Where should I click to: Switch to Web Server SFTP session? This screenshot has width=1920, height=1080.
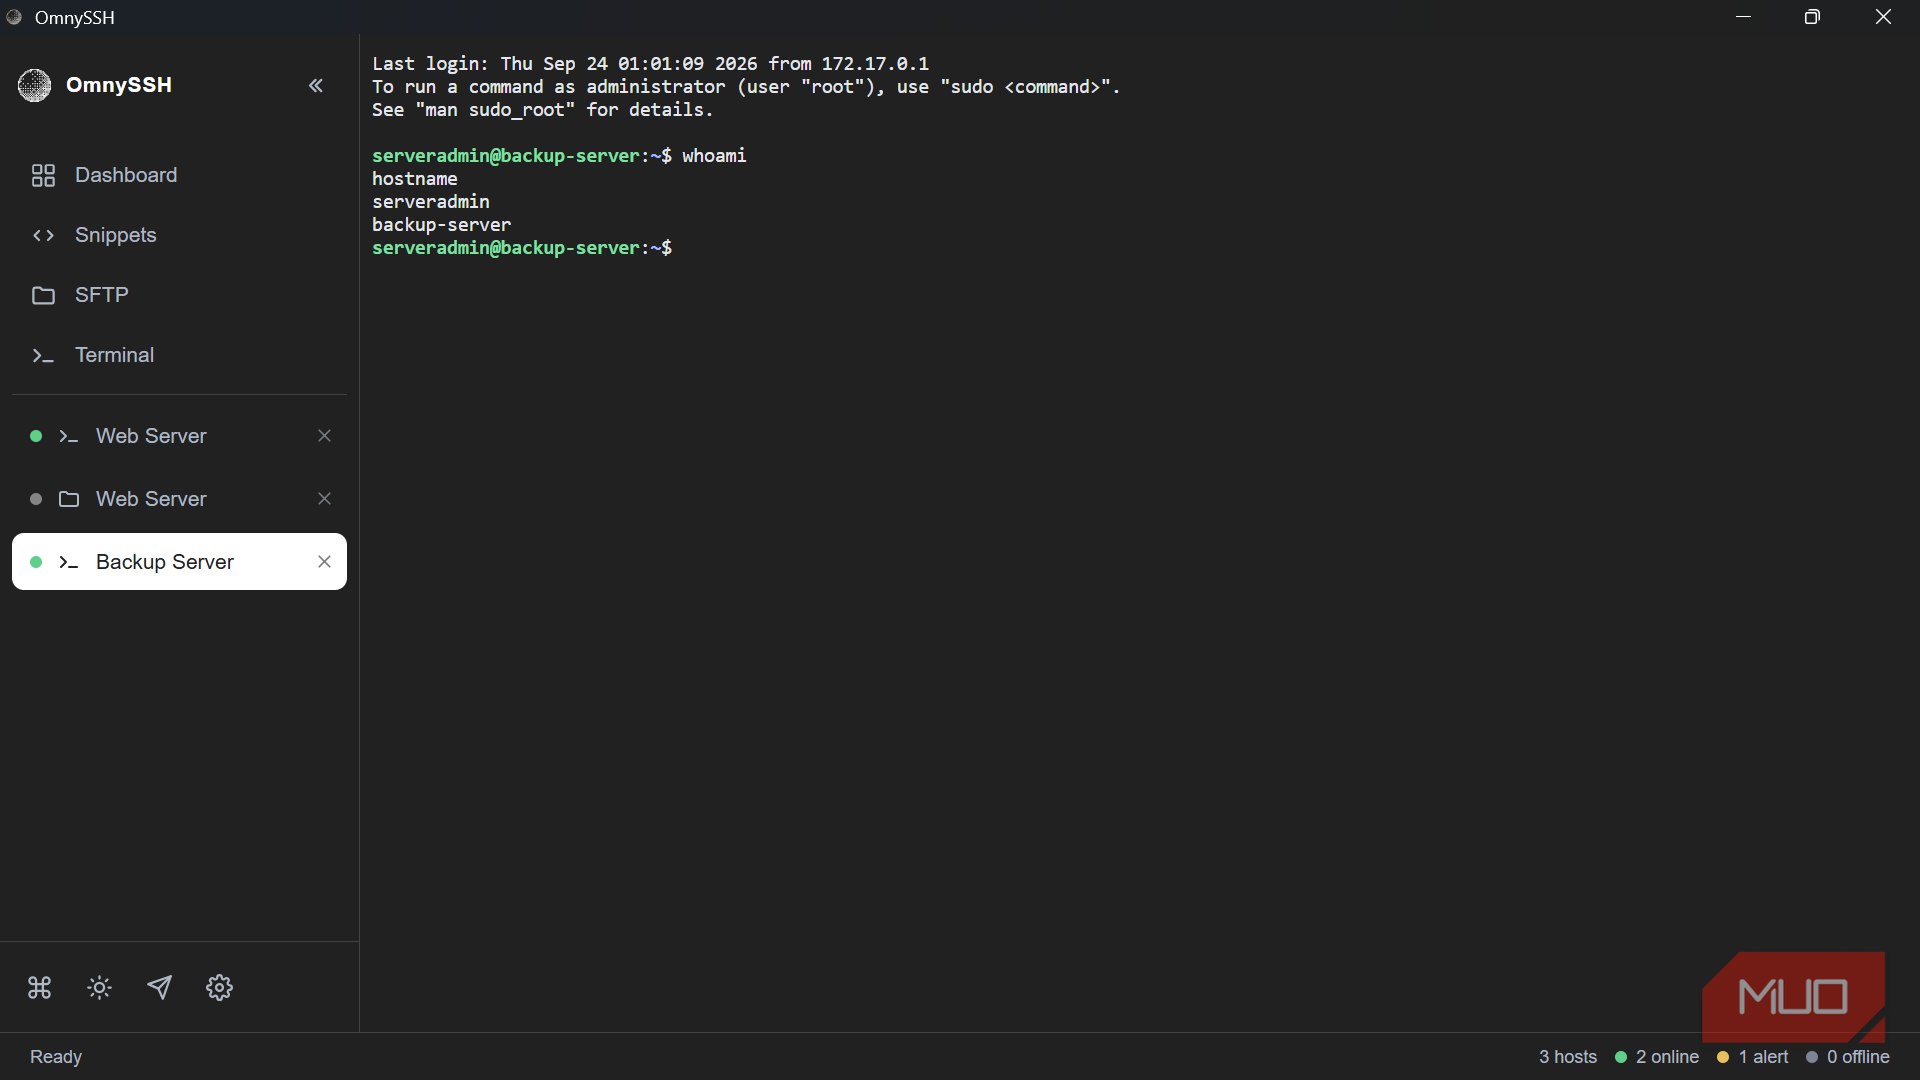click(x=179, y=499)
